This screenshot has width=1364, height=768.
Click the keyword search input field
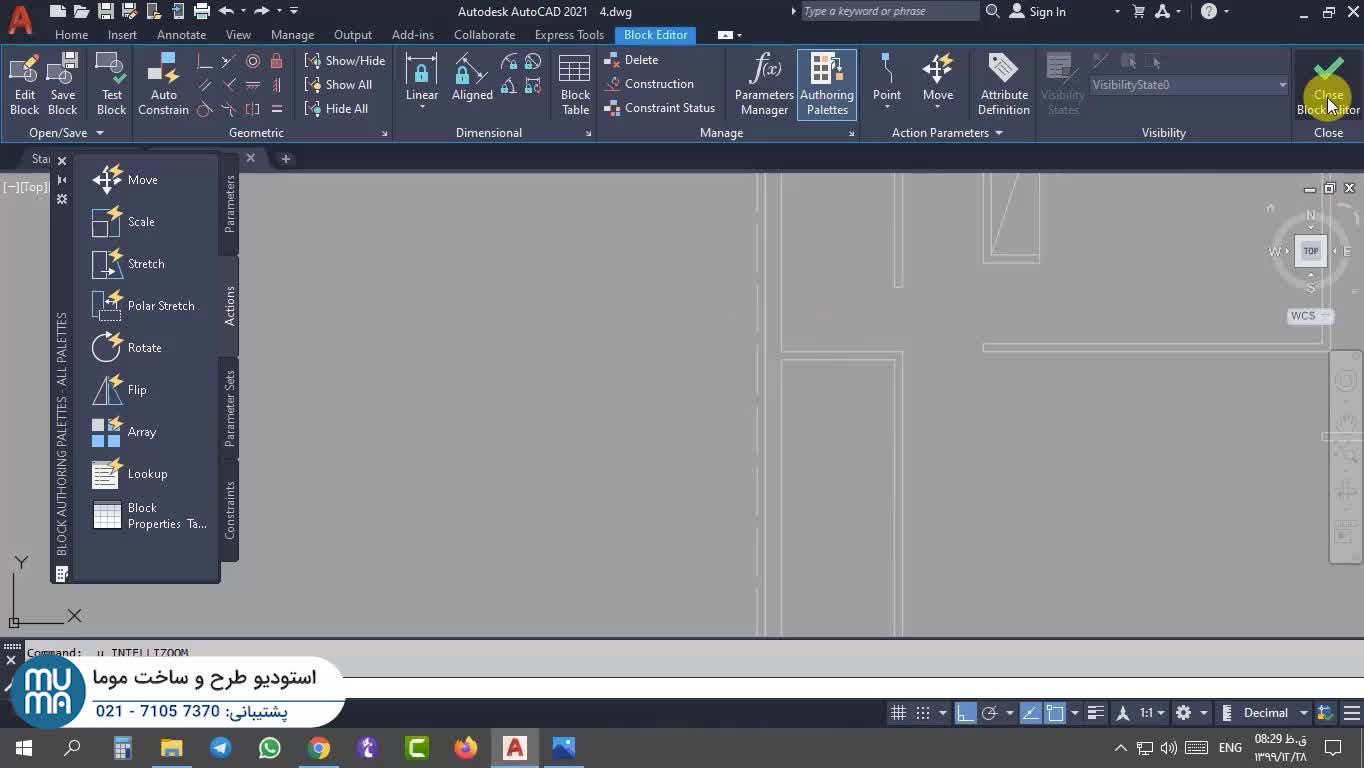(x=889, y=11)
